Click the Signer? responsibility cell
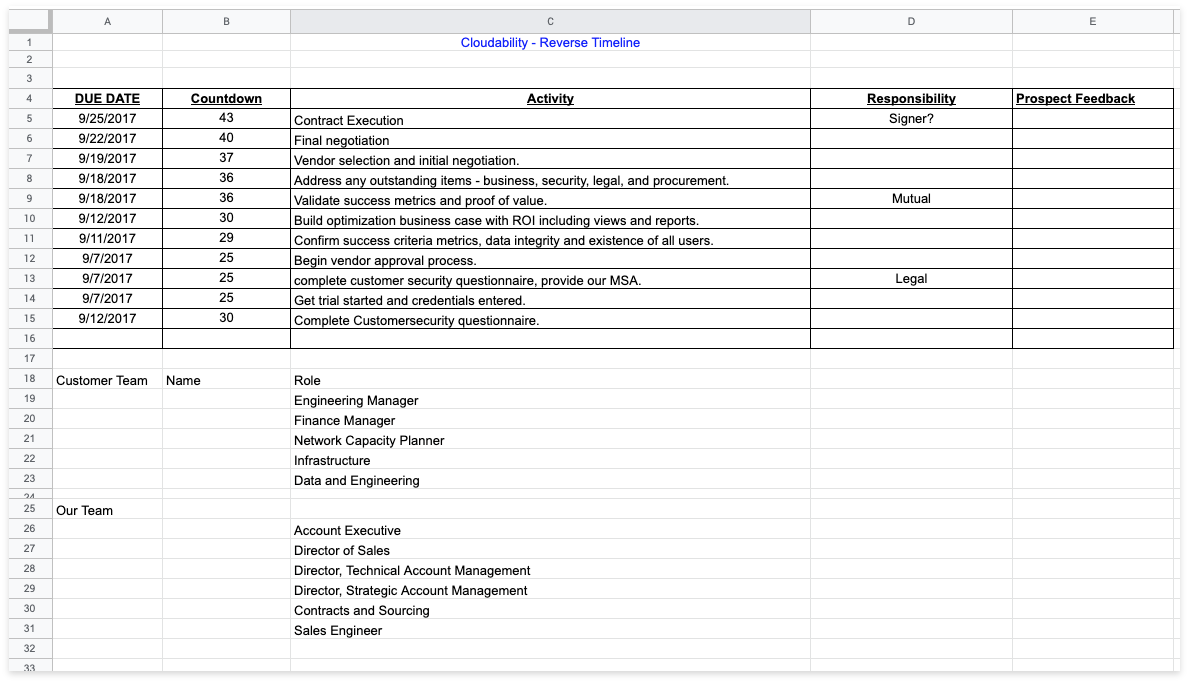Image resolution: width=1189 pixels, height=683 pixels. 911,118
